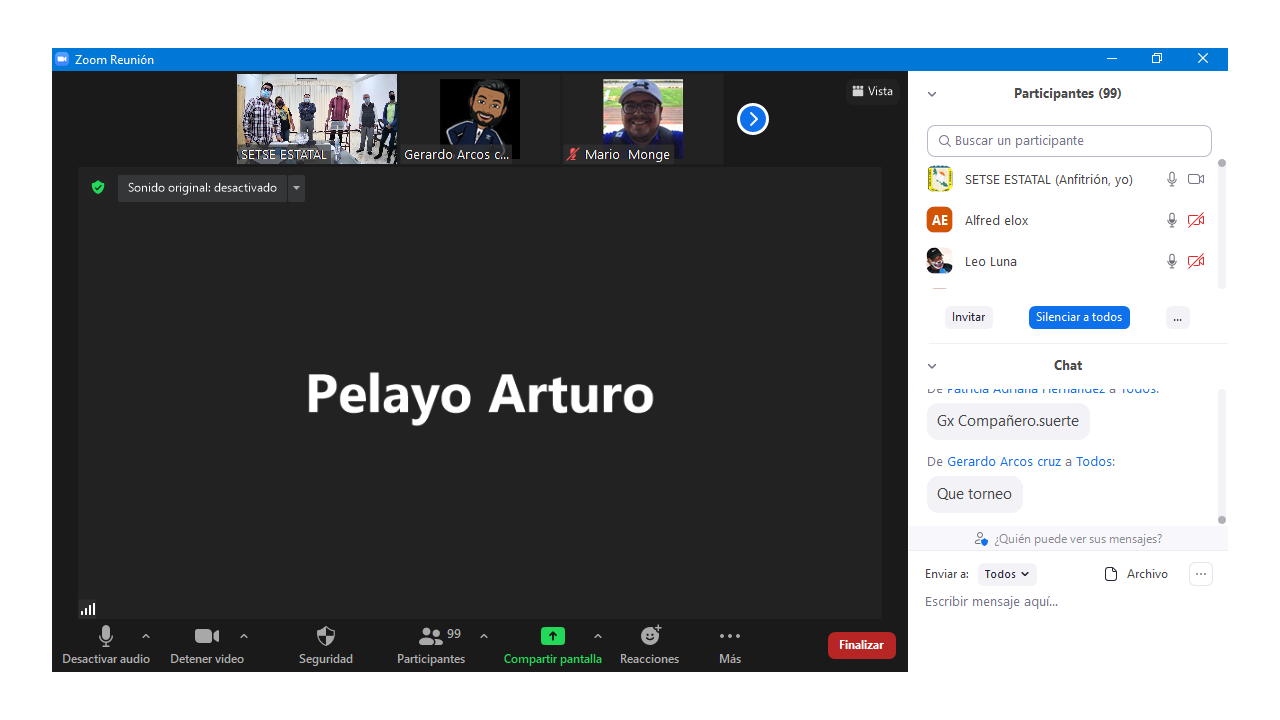
Task: Select the SETSE ESTATAL video thumbnail
Action: click(317, 119)
